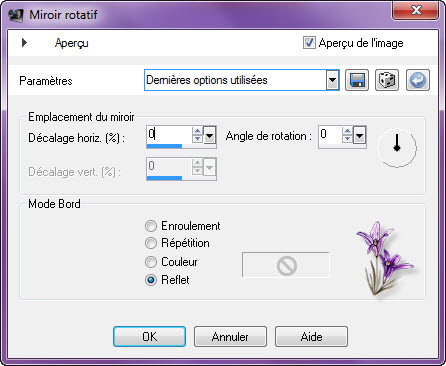This screenshot has width=446, height=366.
Task: Click the rotation angle dial
Action: point(397,147)
